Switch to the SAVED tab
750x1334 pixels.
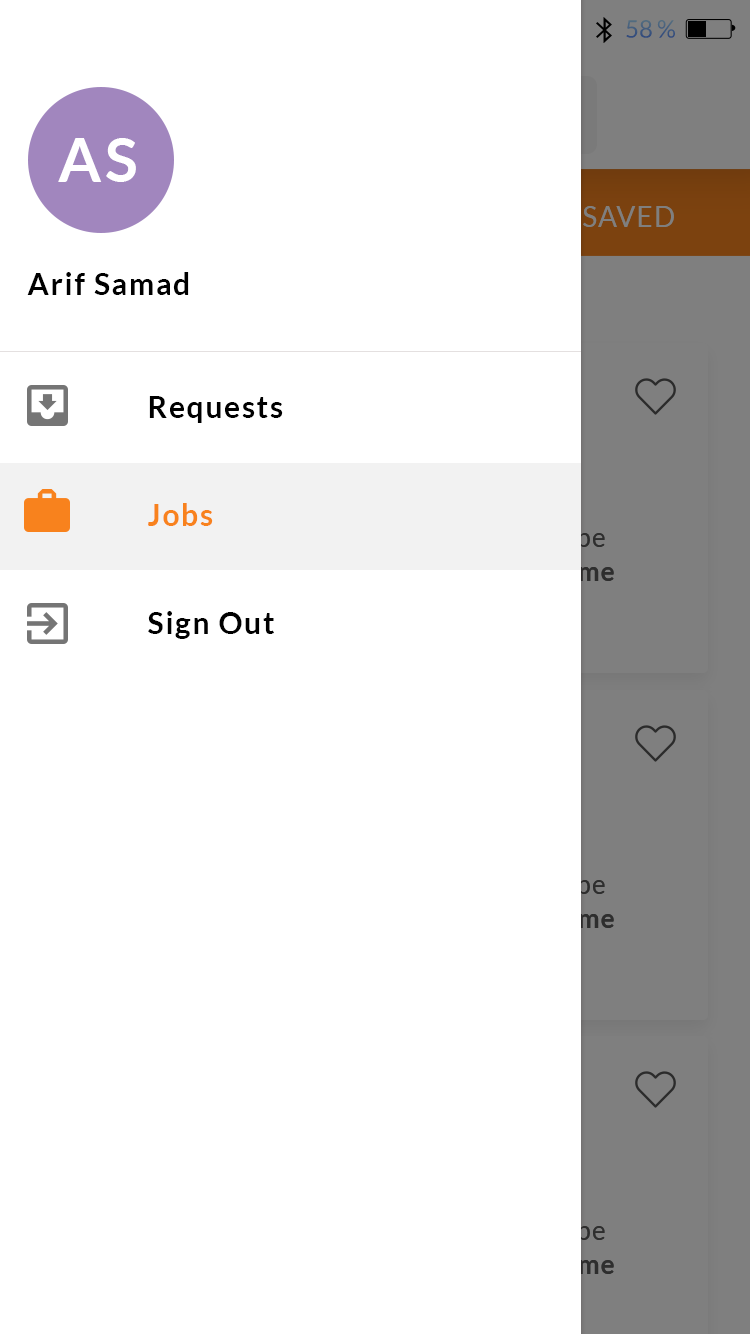point(630,216)
